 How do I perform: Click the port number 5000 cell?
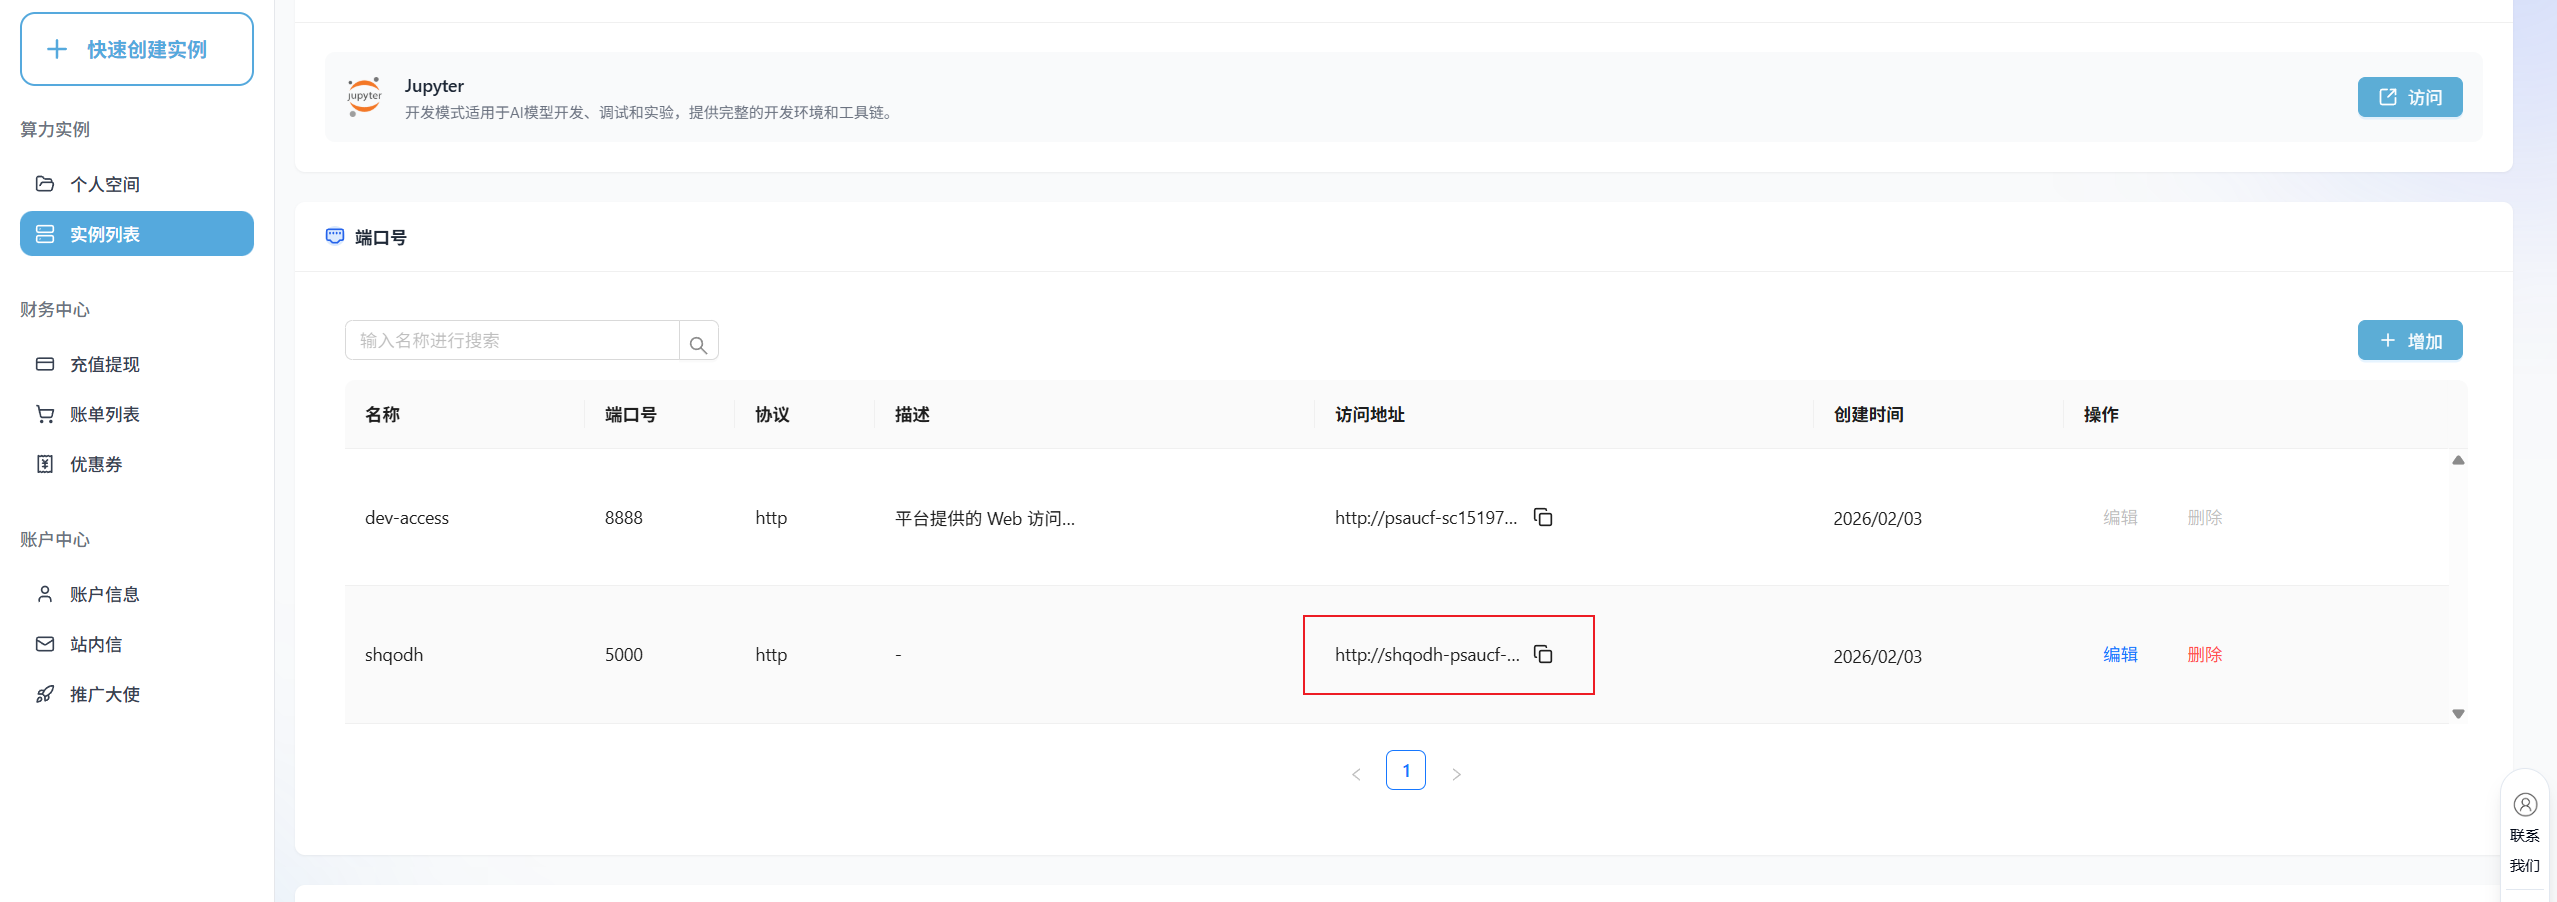pos(624,655)
